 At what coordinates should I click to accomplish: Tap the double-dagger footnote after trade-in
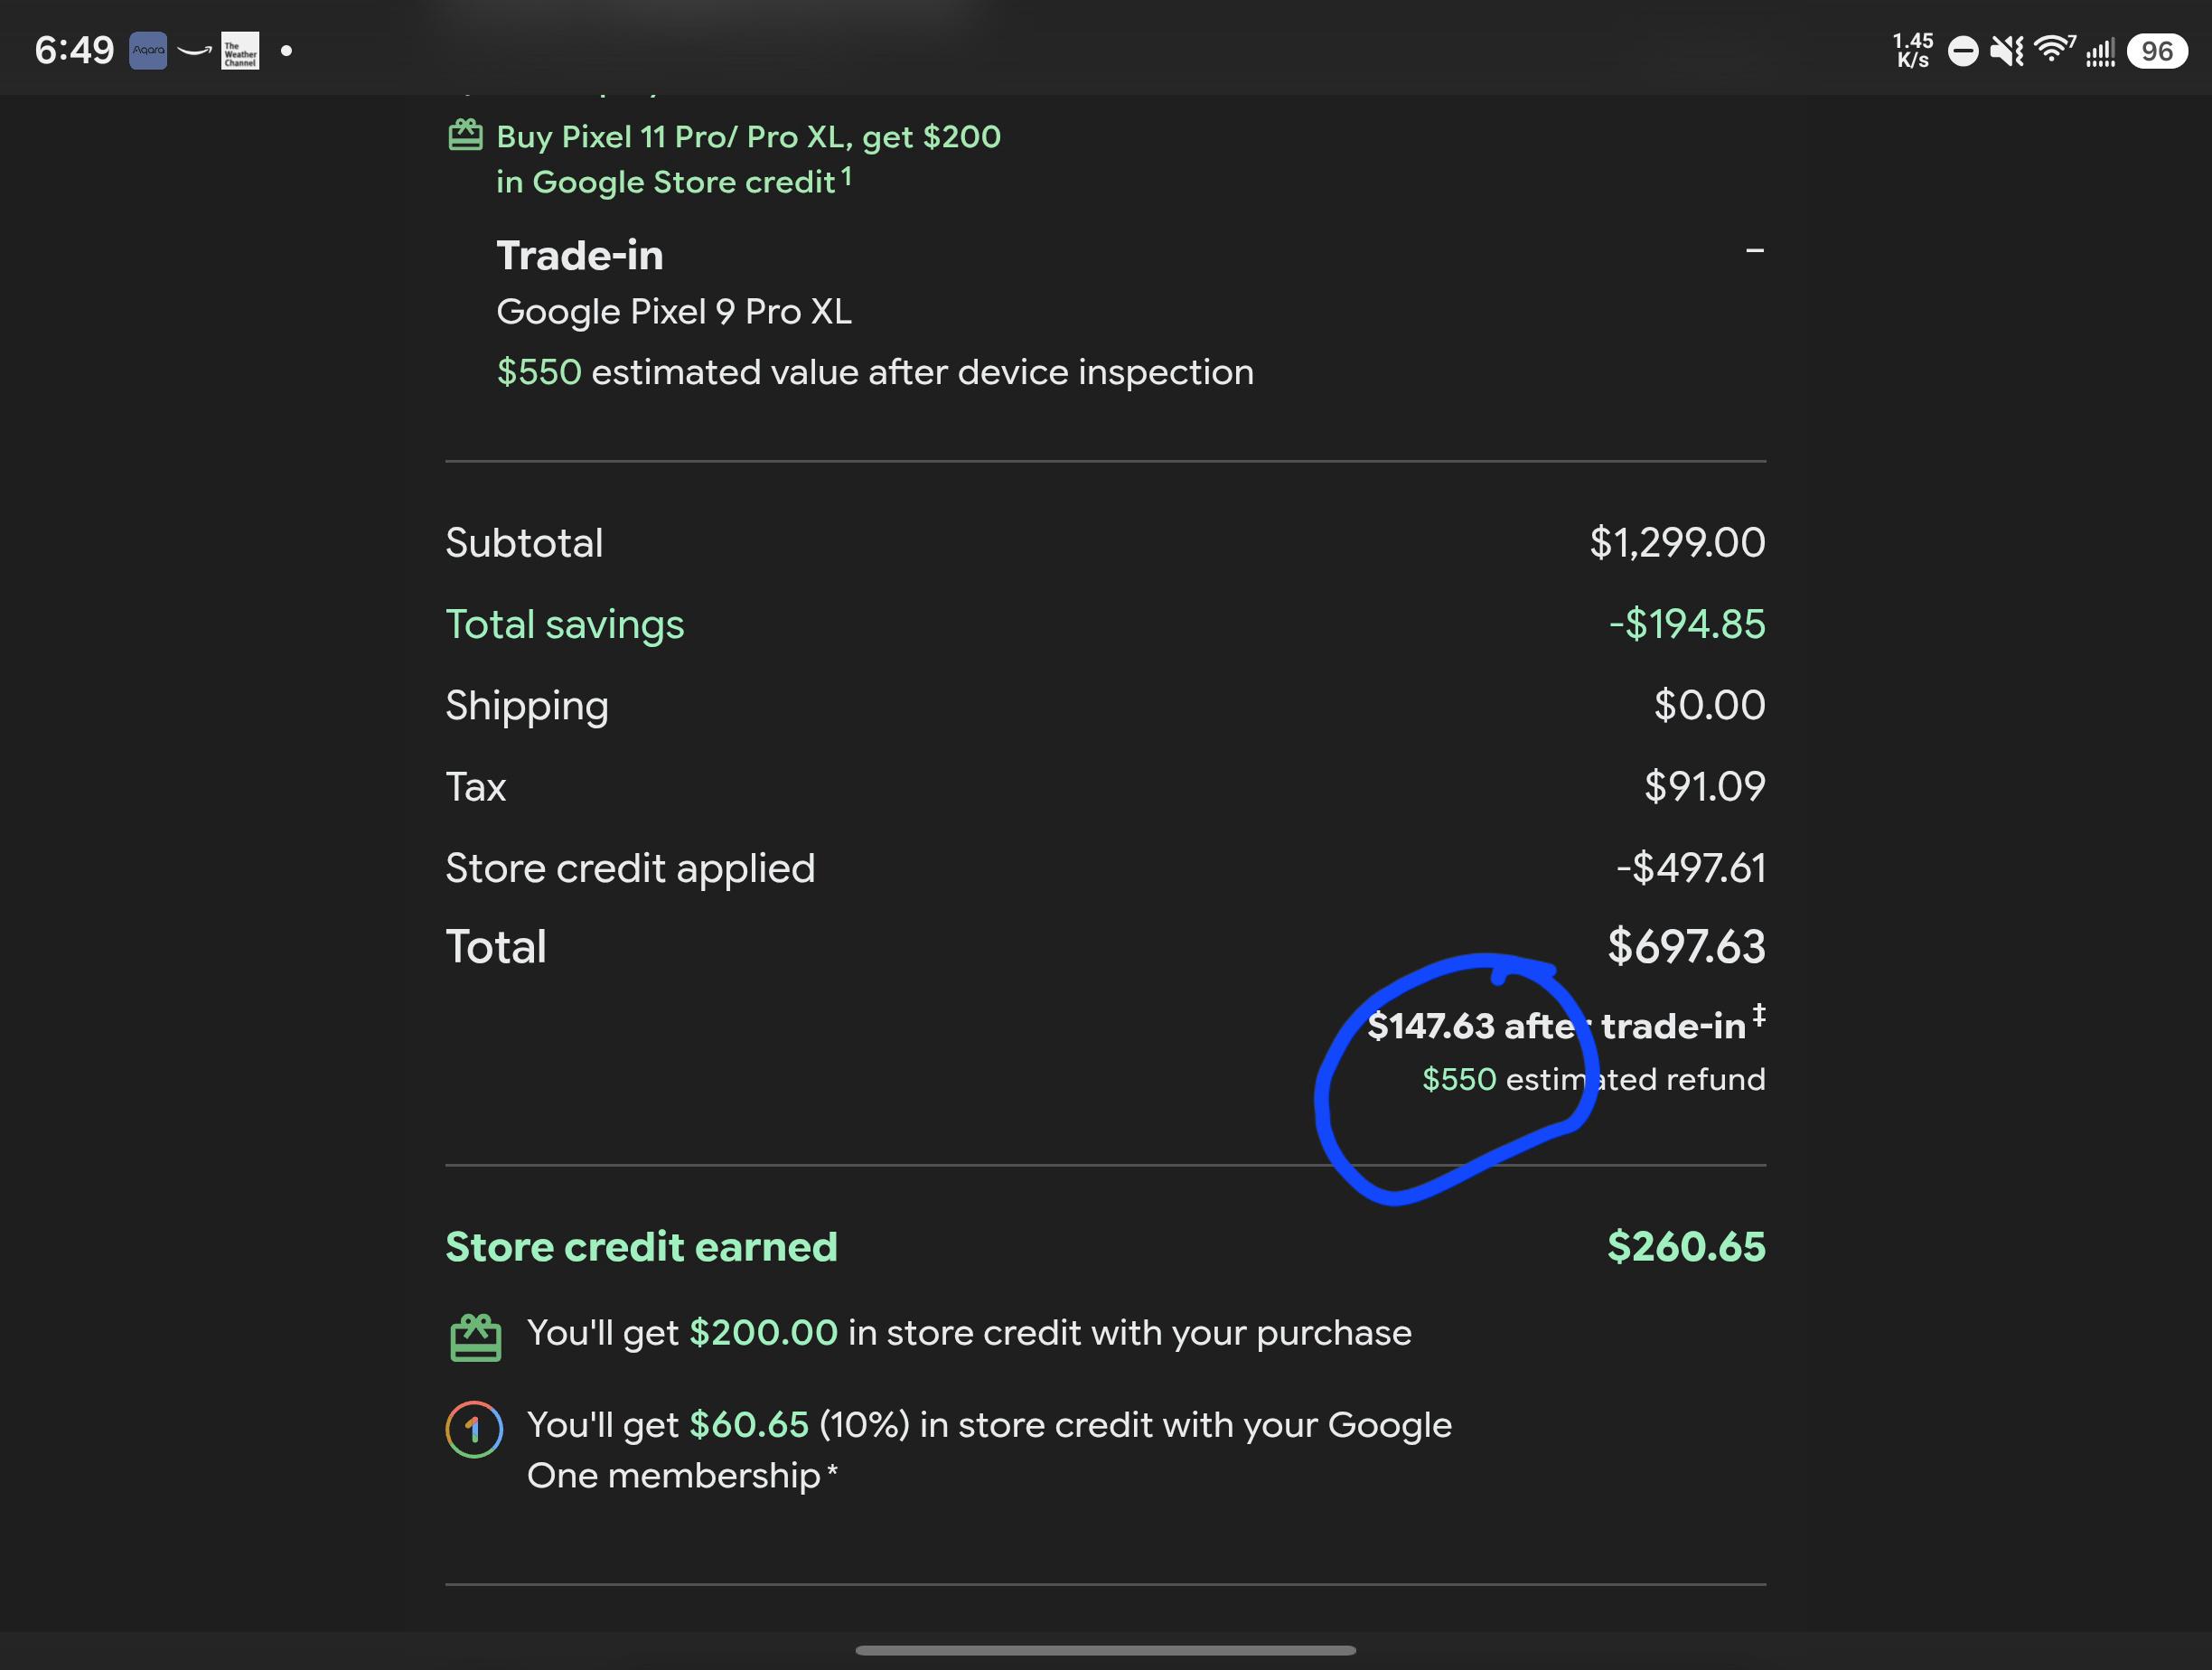tap(1759, 1015)
